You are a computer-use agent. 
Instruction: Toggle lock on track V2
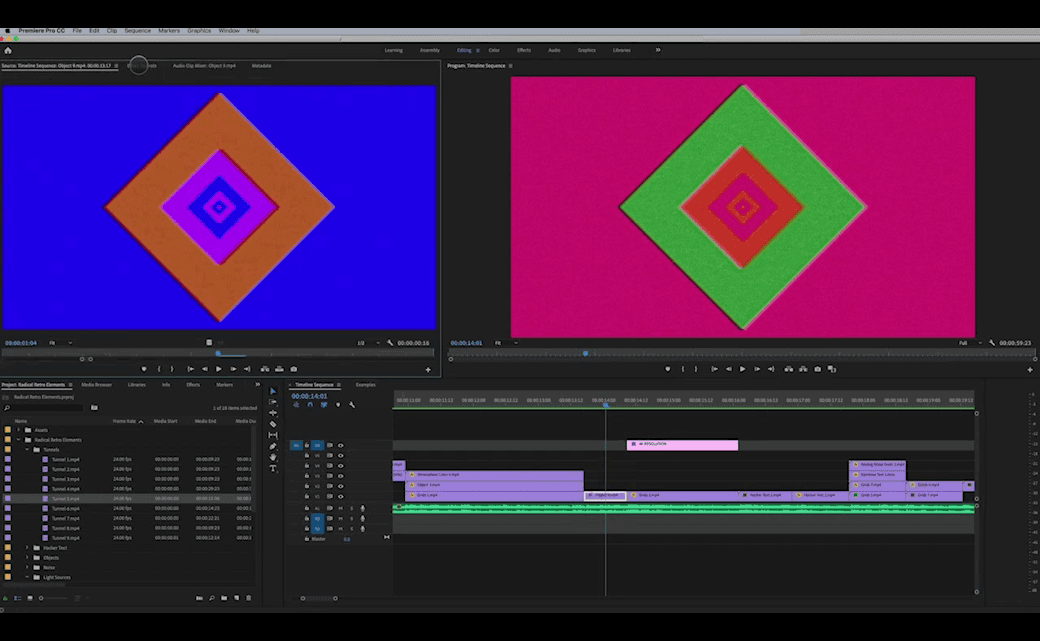point(306,486)
